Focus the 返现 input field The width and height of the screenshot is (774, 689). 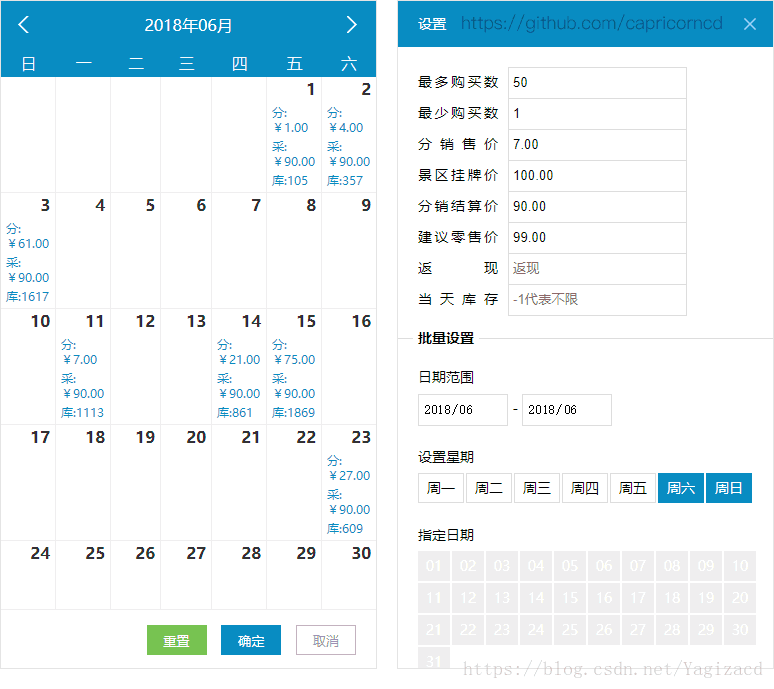coord(597,268)
